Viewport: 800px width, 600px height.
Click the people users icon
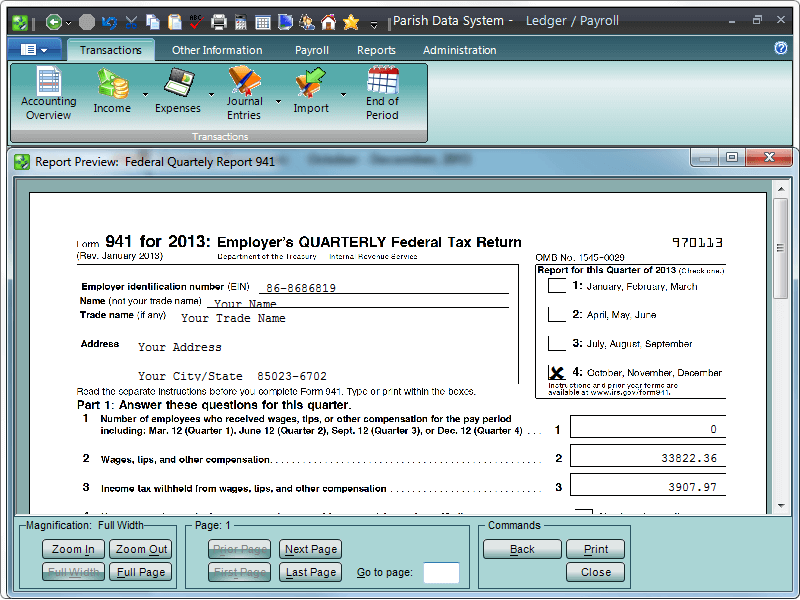pos(307,22)
